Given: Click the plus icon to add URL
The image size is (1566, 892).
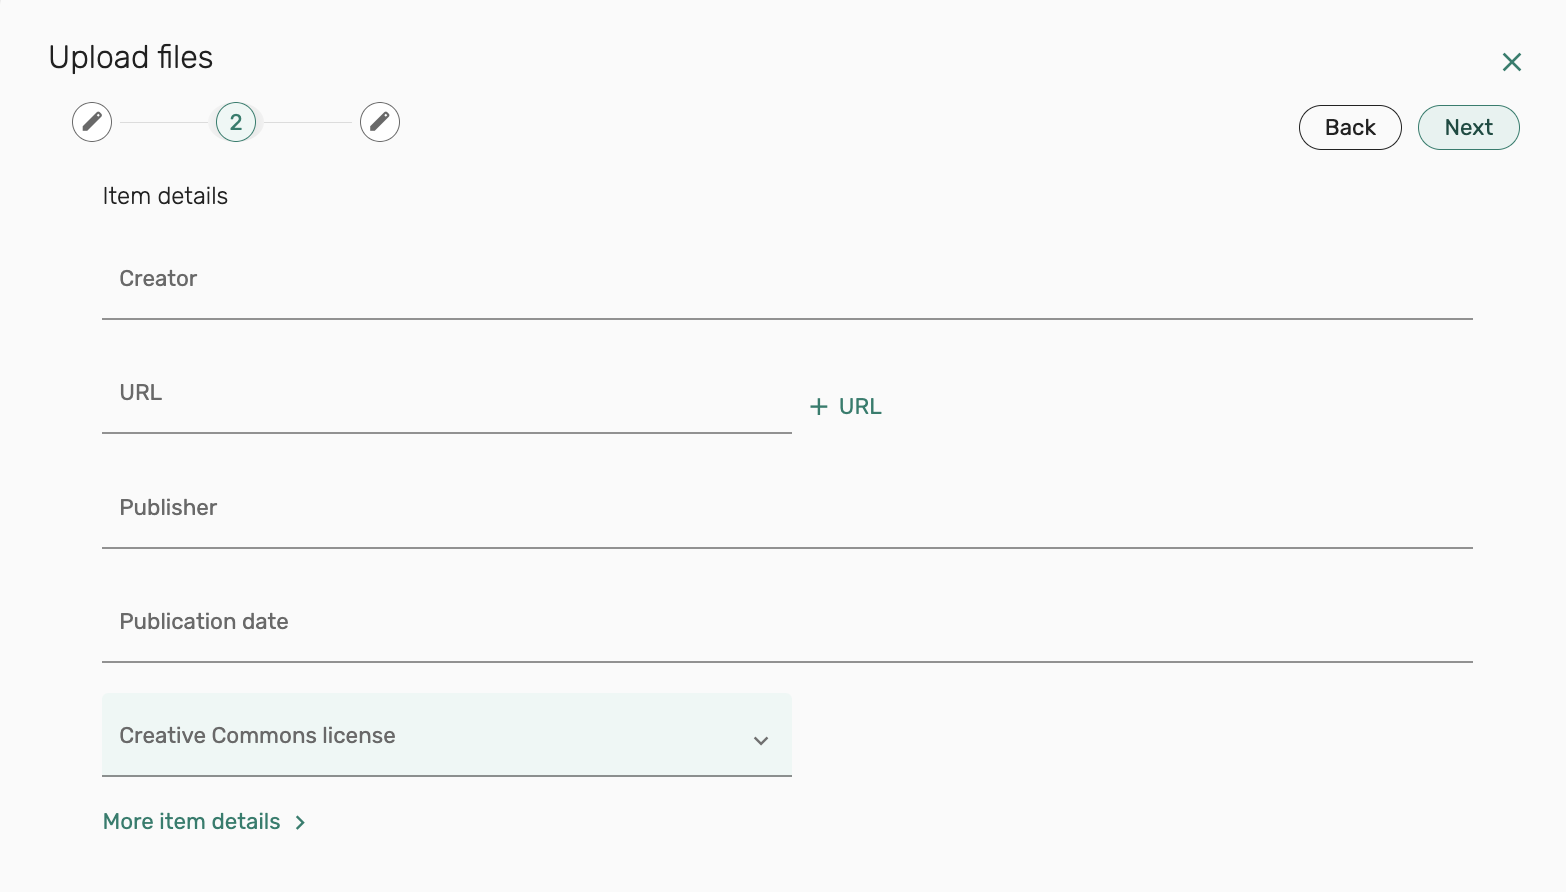Looking at the screenshot, I should (x=819, y=407).
